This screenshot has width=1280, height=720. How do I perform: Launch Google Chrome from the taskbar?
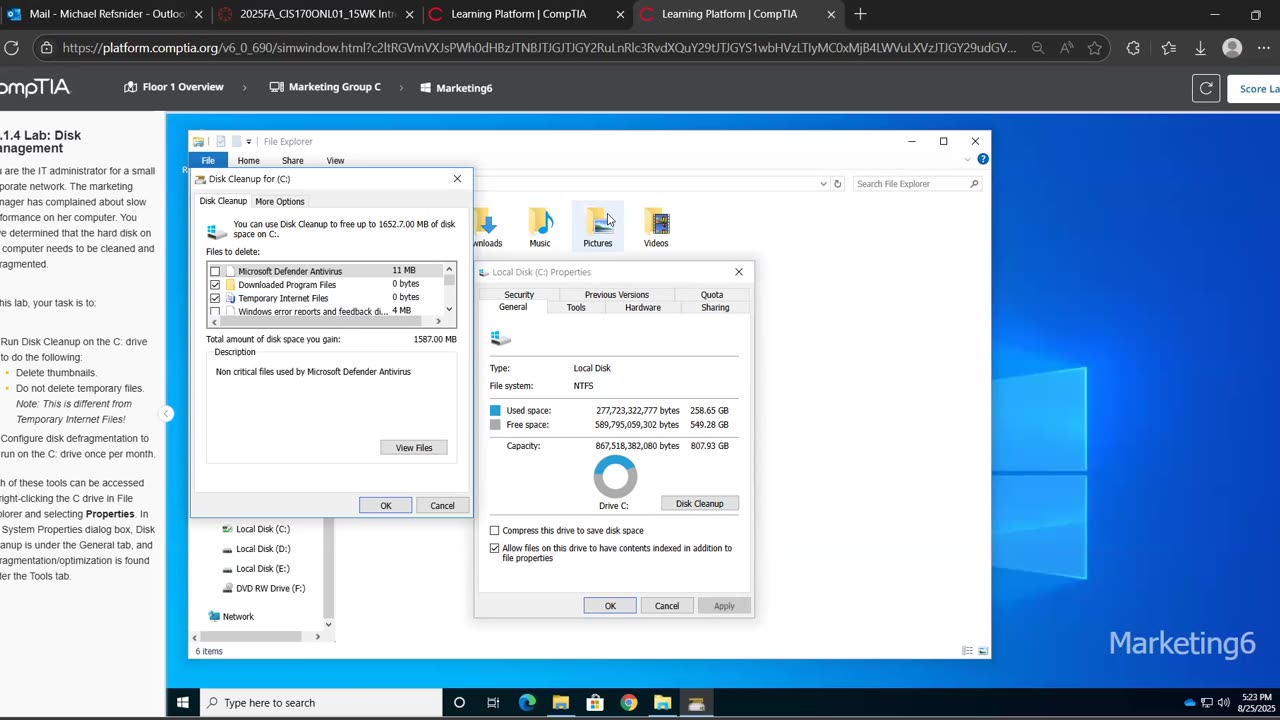628,702
